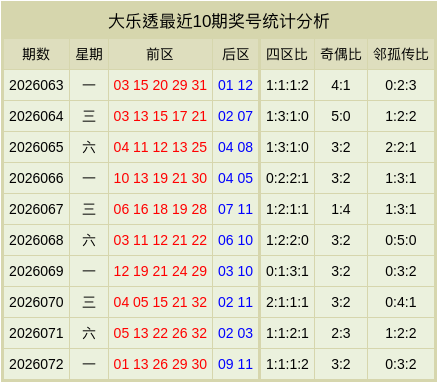Click the title 大乐透最近10期奖号统计分析
The width and height of the screenshot is (438, 383).
pyautogui.click(x=219, y=21)
